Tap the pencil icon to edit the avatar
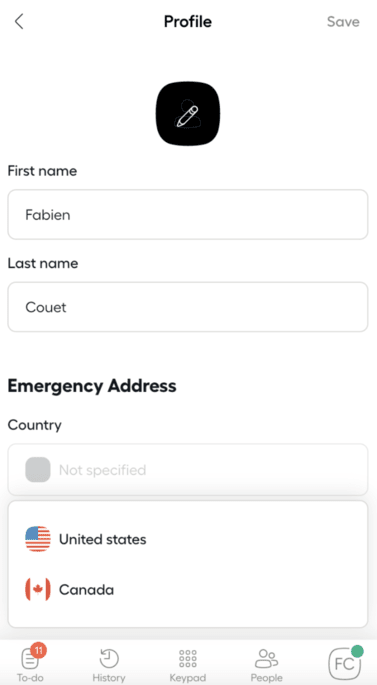Viewport: 377px width, 685px height. [x=188, y=115]
